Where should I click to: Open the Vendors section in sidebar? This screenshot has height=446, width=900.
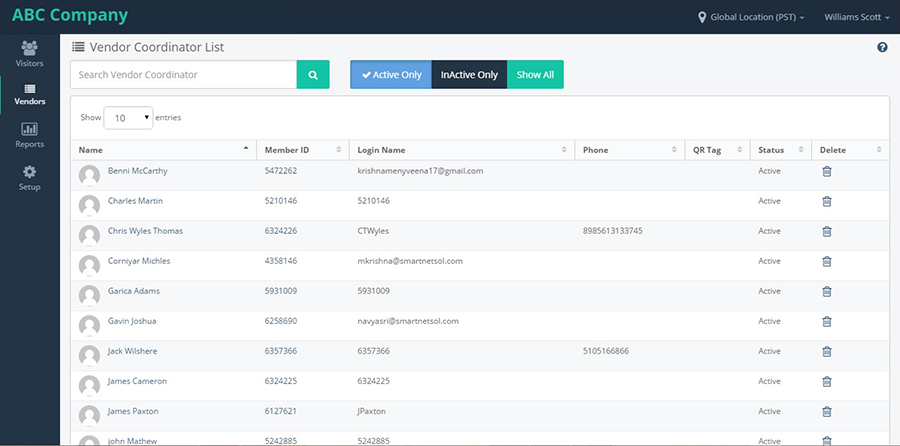click(x=29, y=95)
